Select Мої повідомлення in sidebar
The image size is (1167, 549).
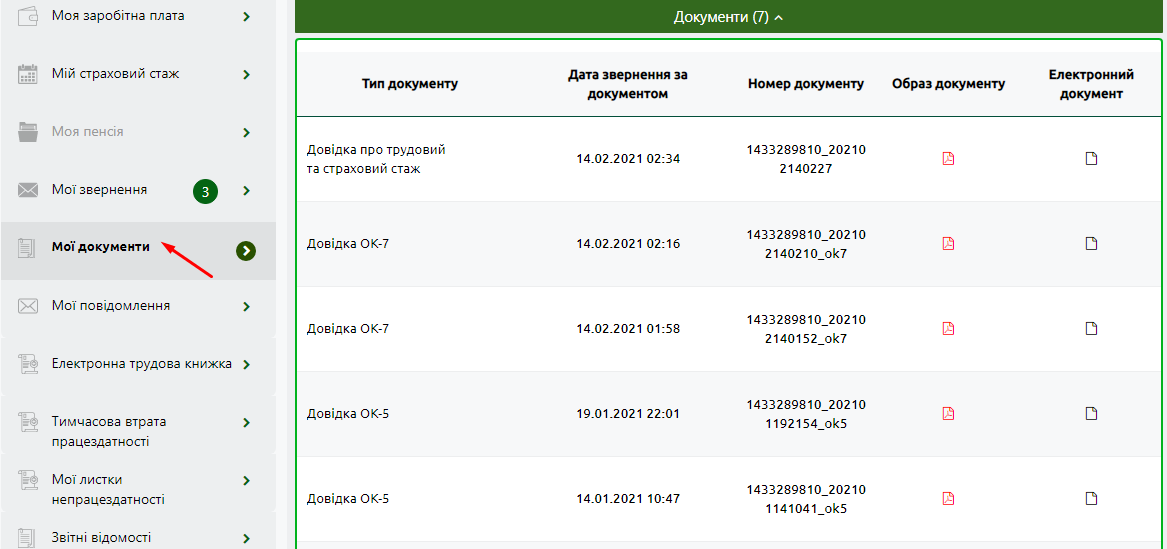138,306
